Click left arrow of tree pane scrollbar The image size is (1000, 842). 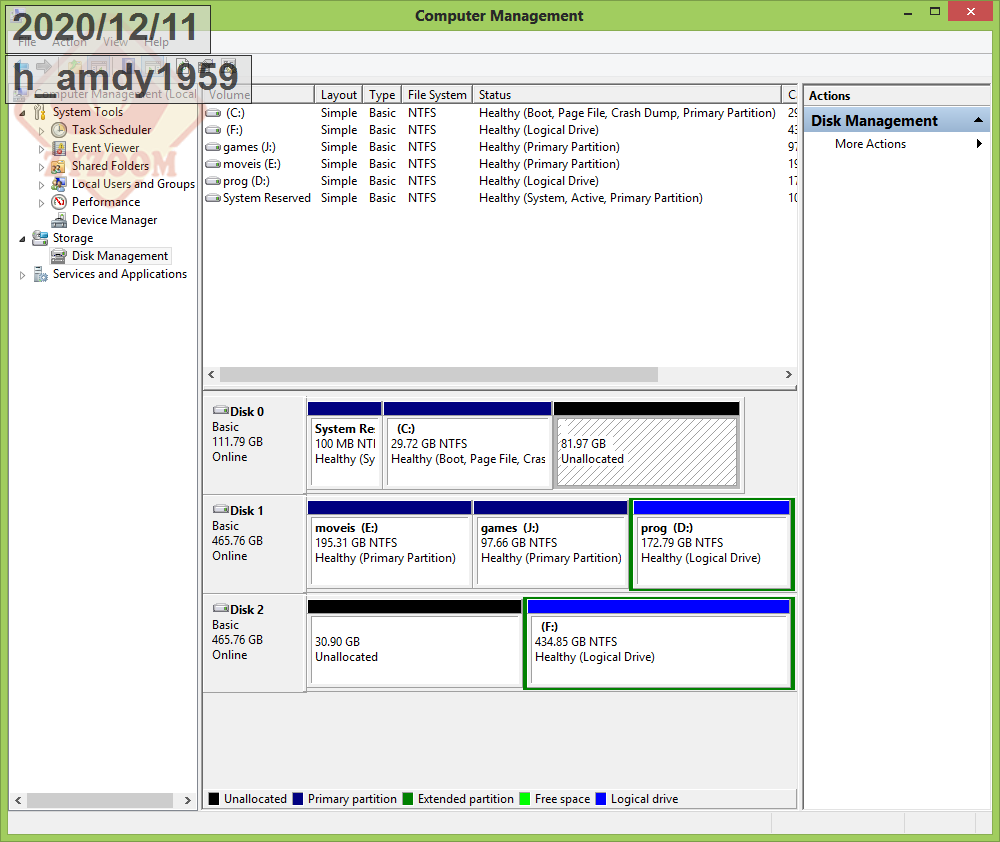[18, 800]
